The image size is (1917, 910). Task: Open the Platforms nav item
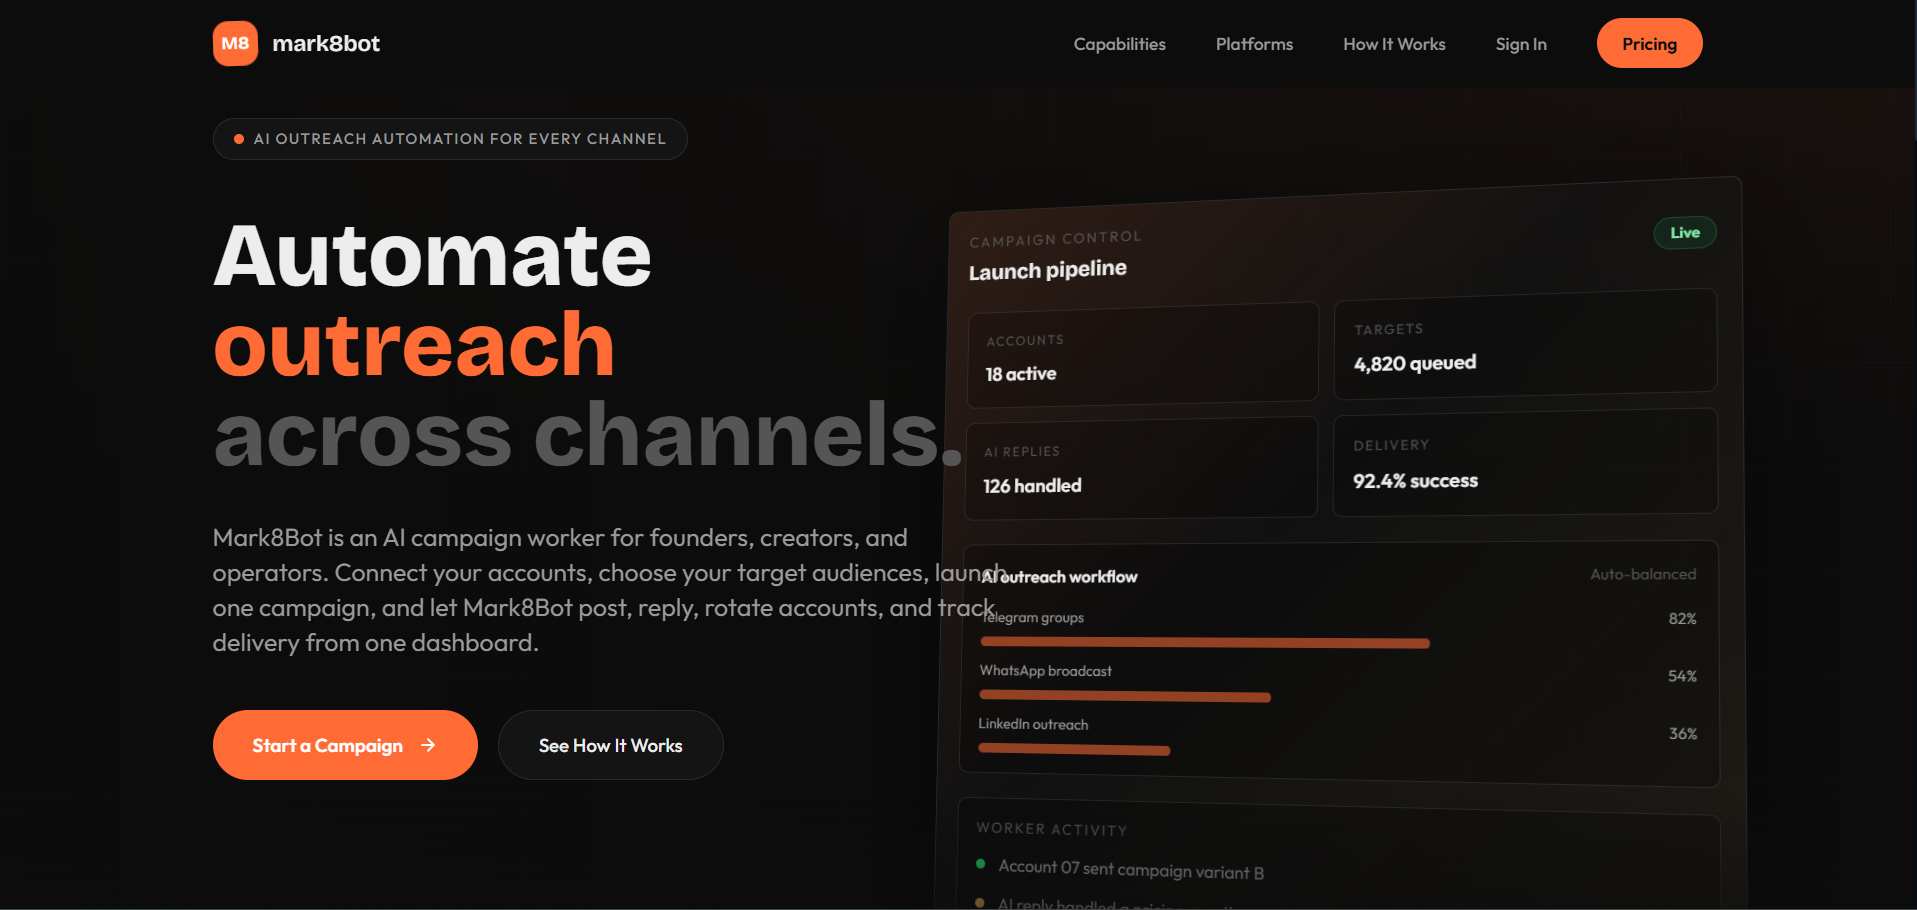coord(1254,44)
